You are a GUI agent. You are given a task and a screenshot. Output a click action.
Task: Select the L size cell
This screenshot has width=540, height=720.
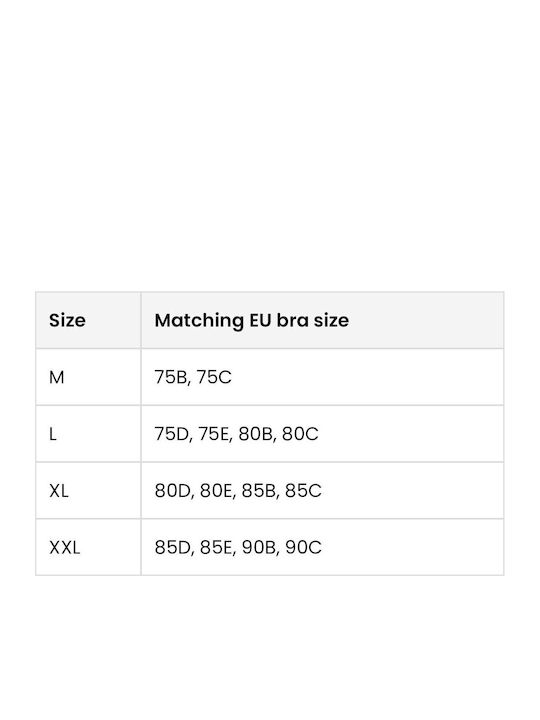pyautogui.click(x=88, y=434)
